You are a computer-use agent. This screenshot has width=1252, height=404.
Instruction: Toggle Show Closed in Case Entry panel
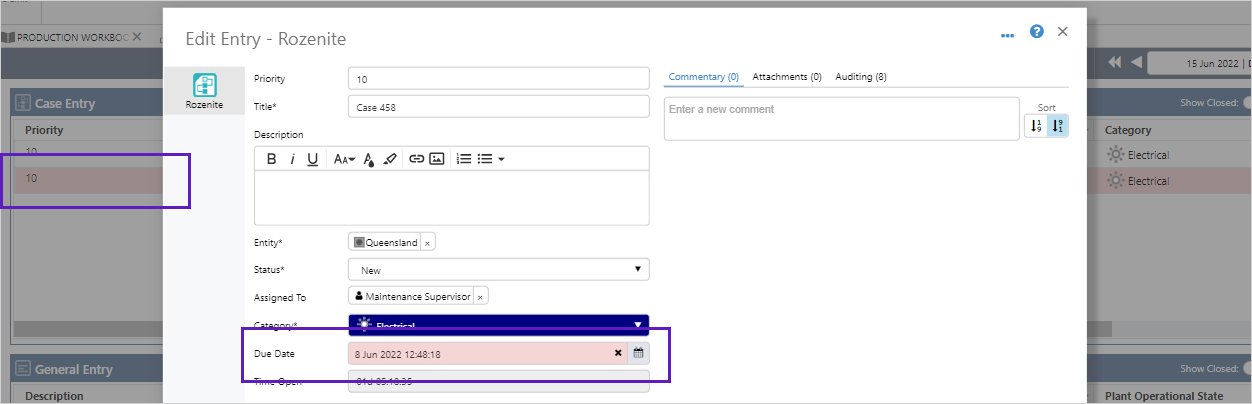click(1246, 102)
